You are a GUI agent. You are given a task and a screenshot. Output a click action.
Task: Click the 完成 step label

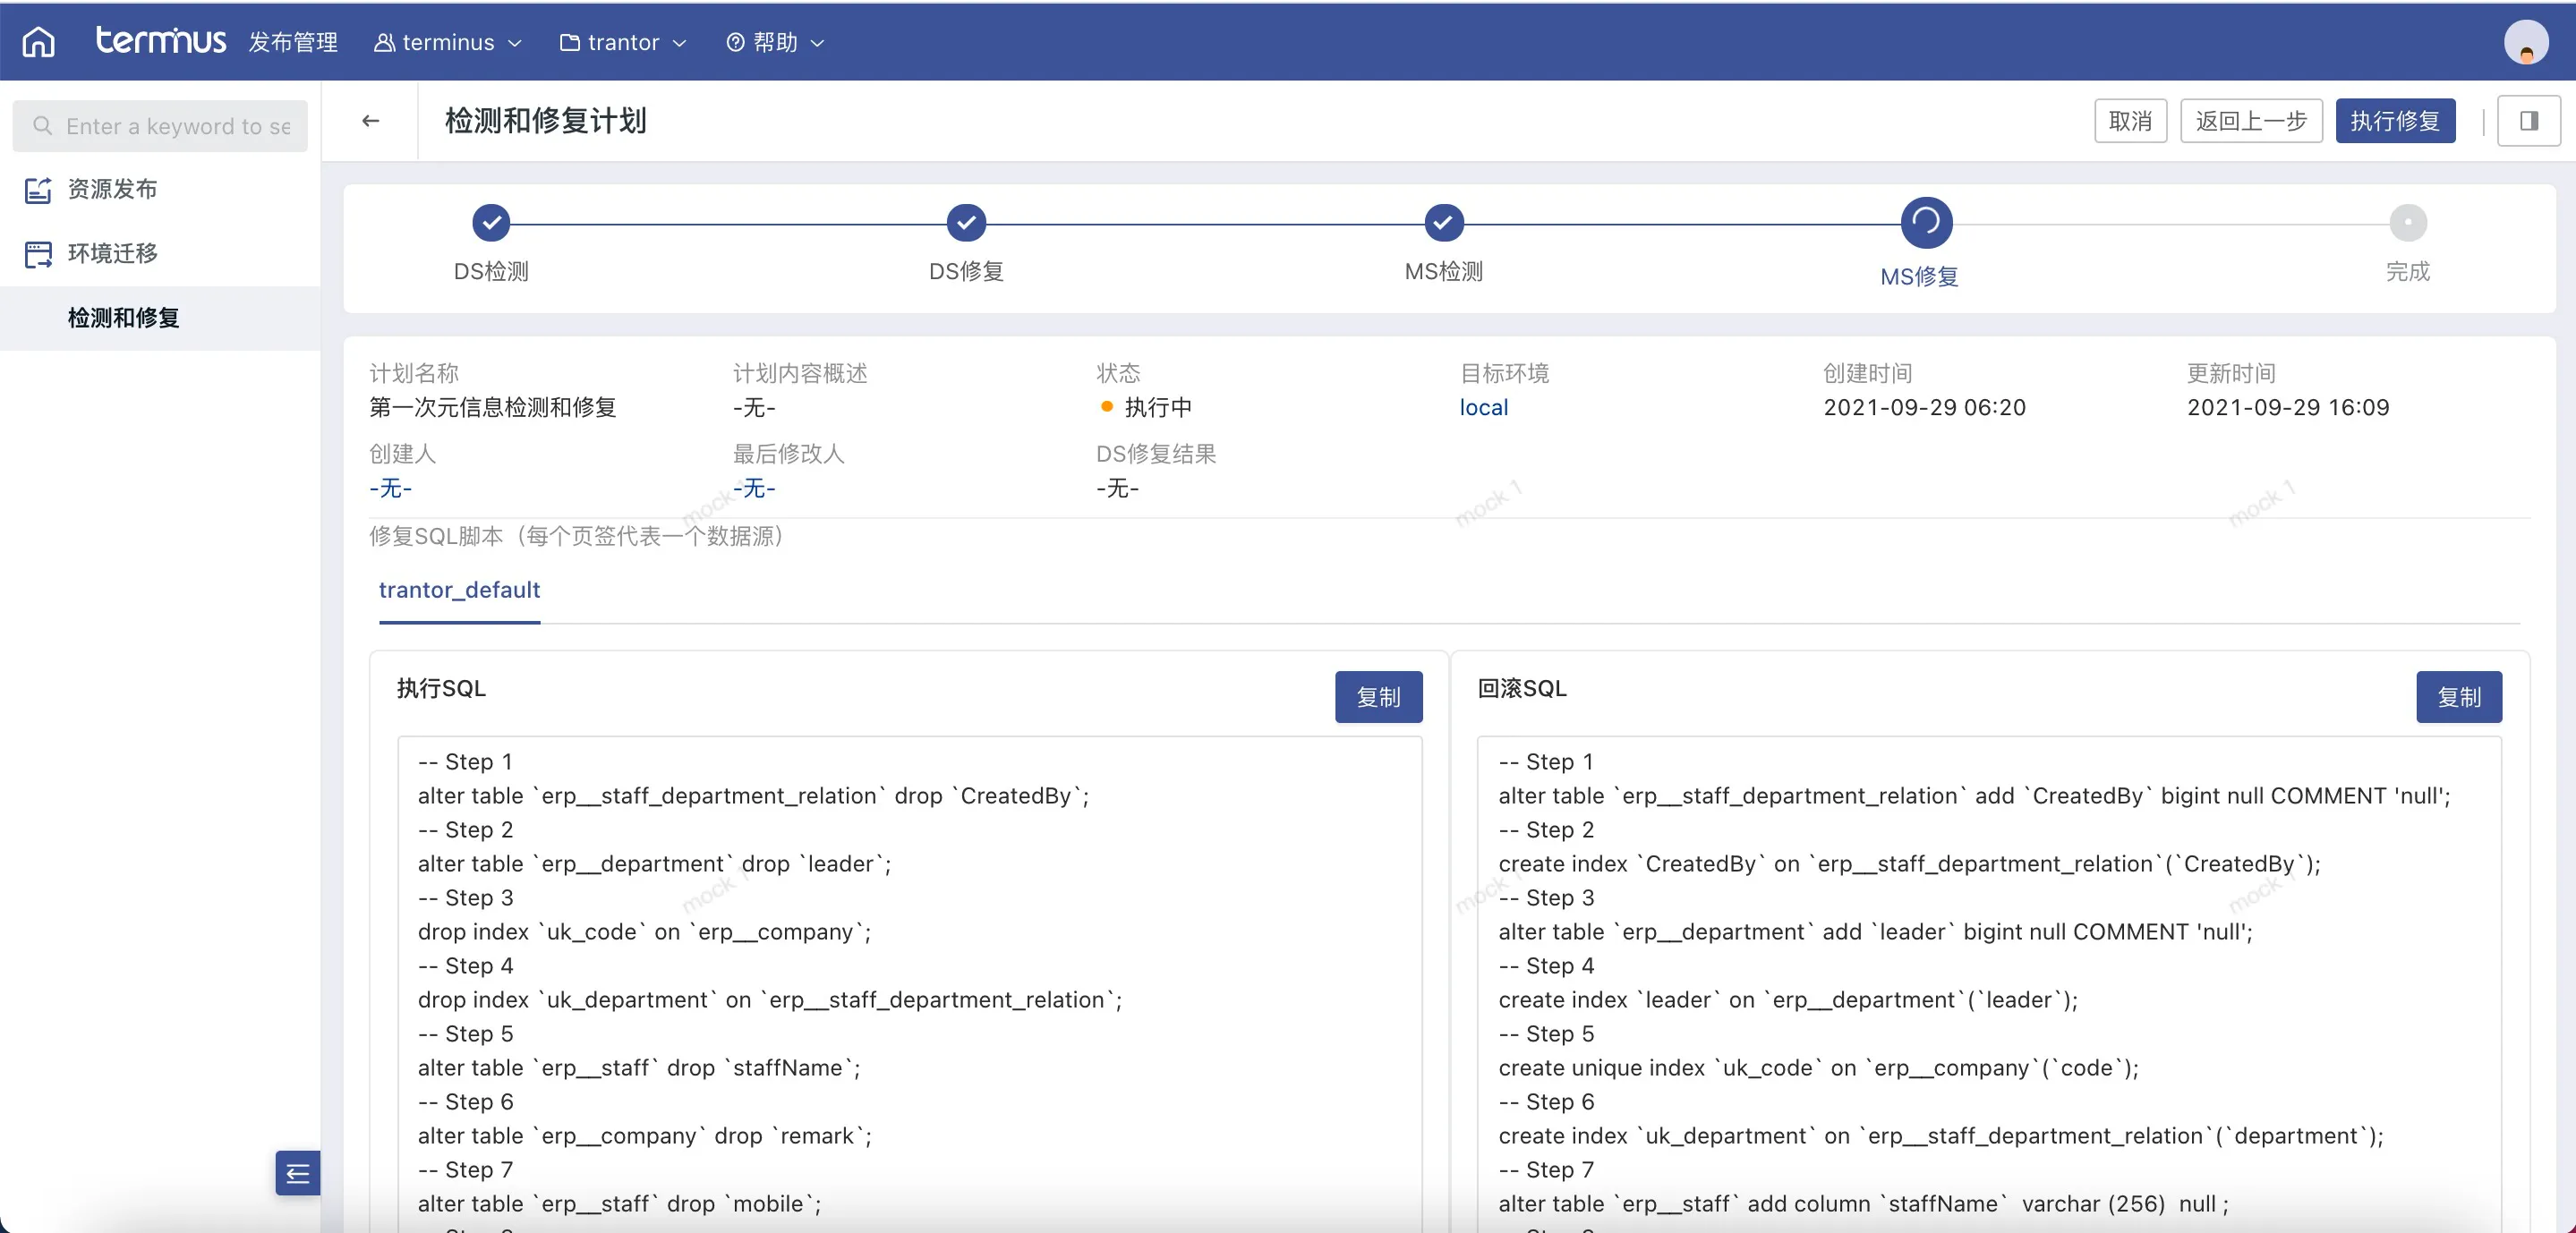click(2408, 271)
